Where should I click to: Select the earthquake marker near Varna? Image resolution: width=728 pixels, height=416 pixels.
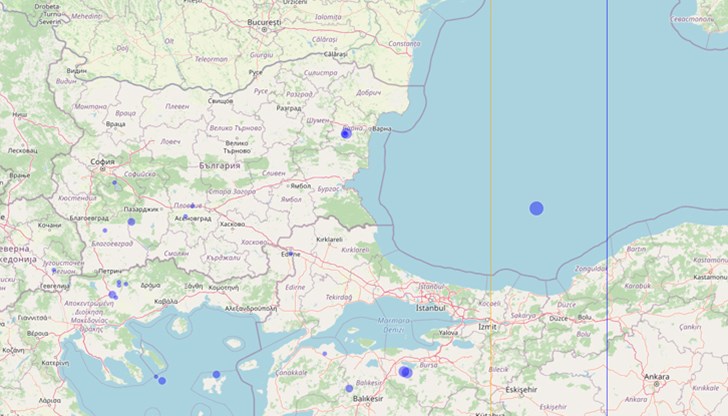point(346,133)
